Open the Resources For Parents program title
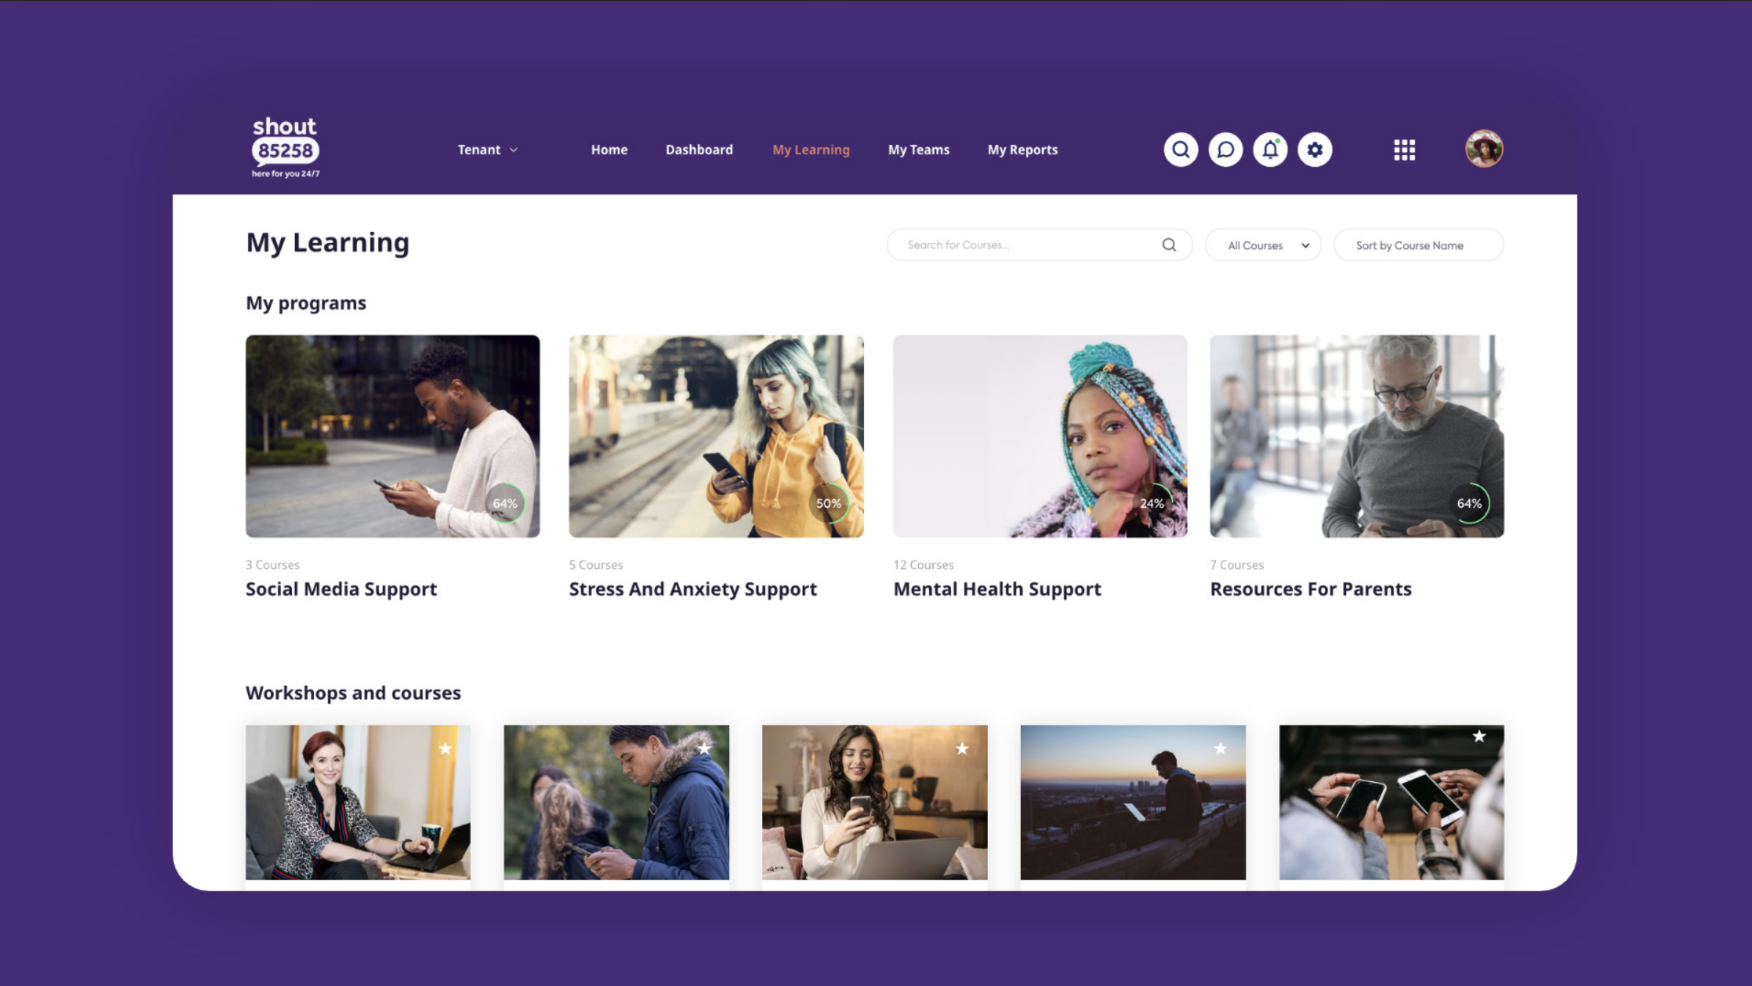This screenshot has height=986, width=1752. coord(1311,589)
